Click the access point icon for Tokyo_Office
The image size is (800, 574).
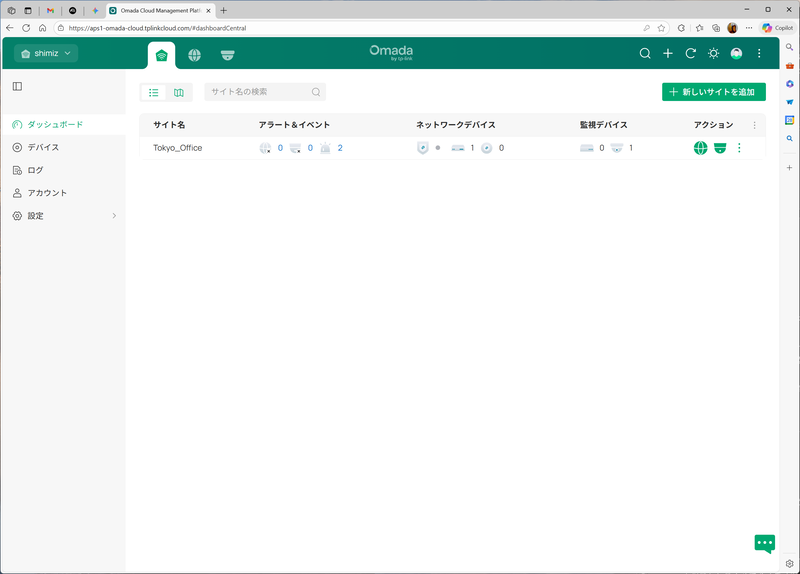pos(487,148)
